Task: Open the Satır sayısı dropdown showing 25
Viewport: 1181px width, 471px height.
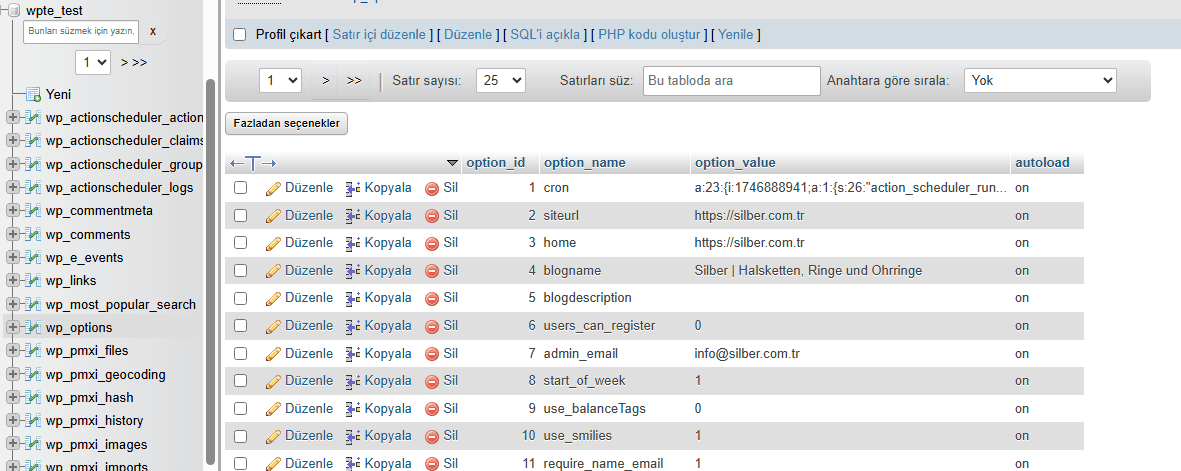Action: click(x=500, y=81)
